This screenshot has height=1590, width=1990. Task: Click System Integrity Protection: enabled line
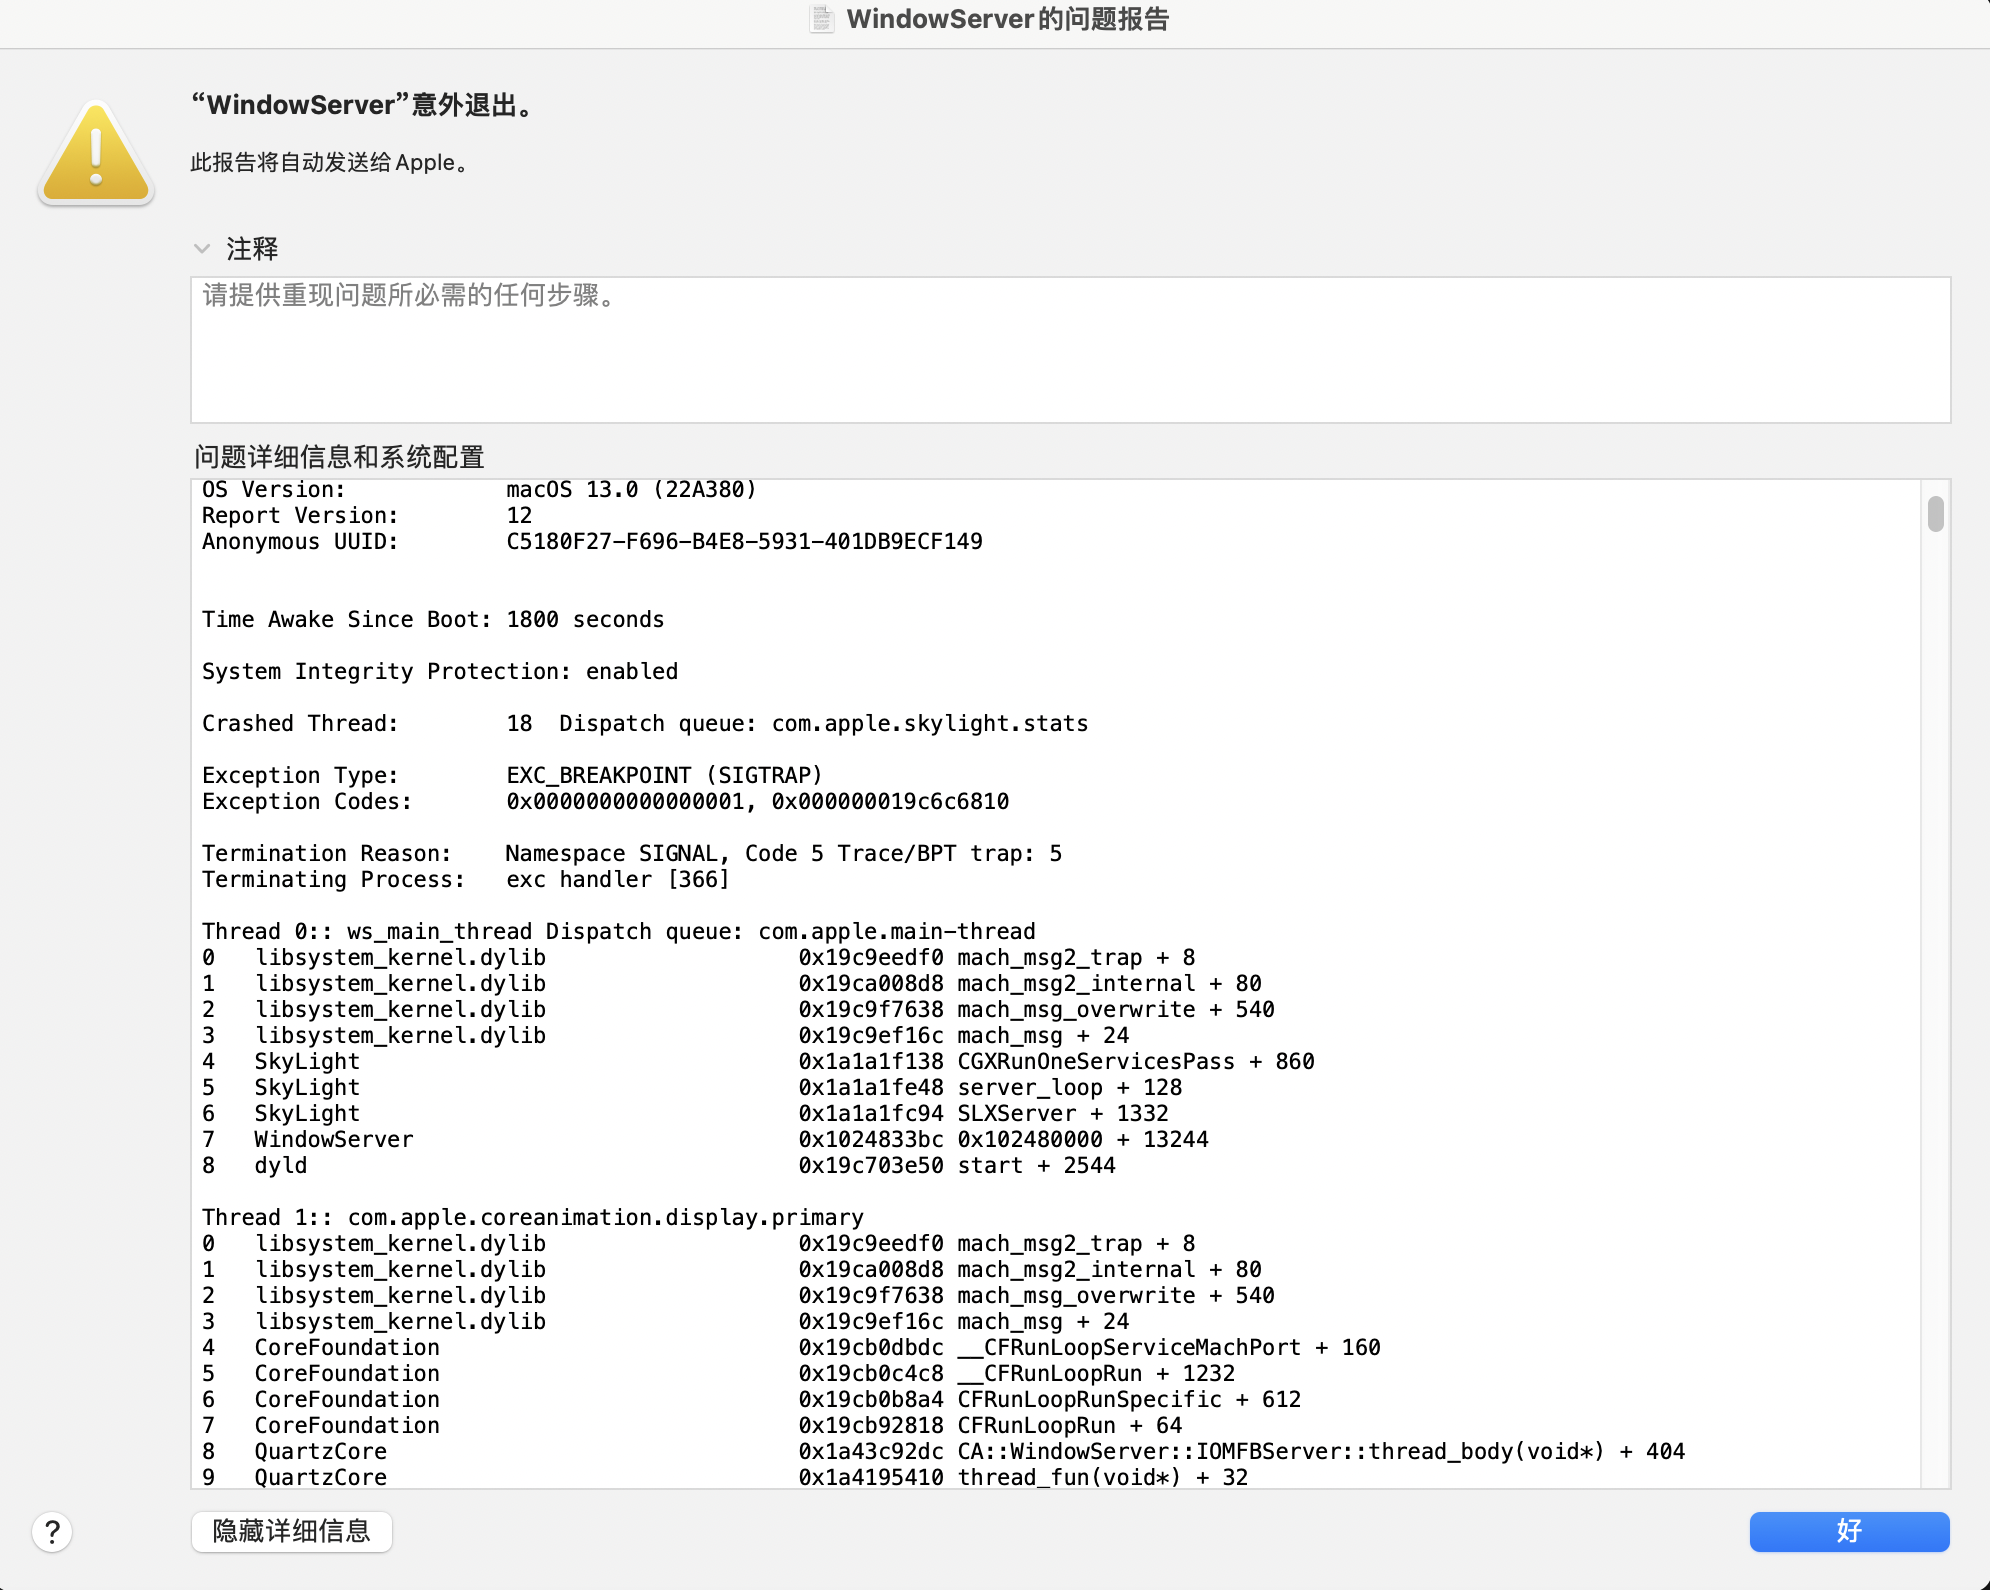[x=440, y=671]
